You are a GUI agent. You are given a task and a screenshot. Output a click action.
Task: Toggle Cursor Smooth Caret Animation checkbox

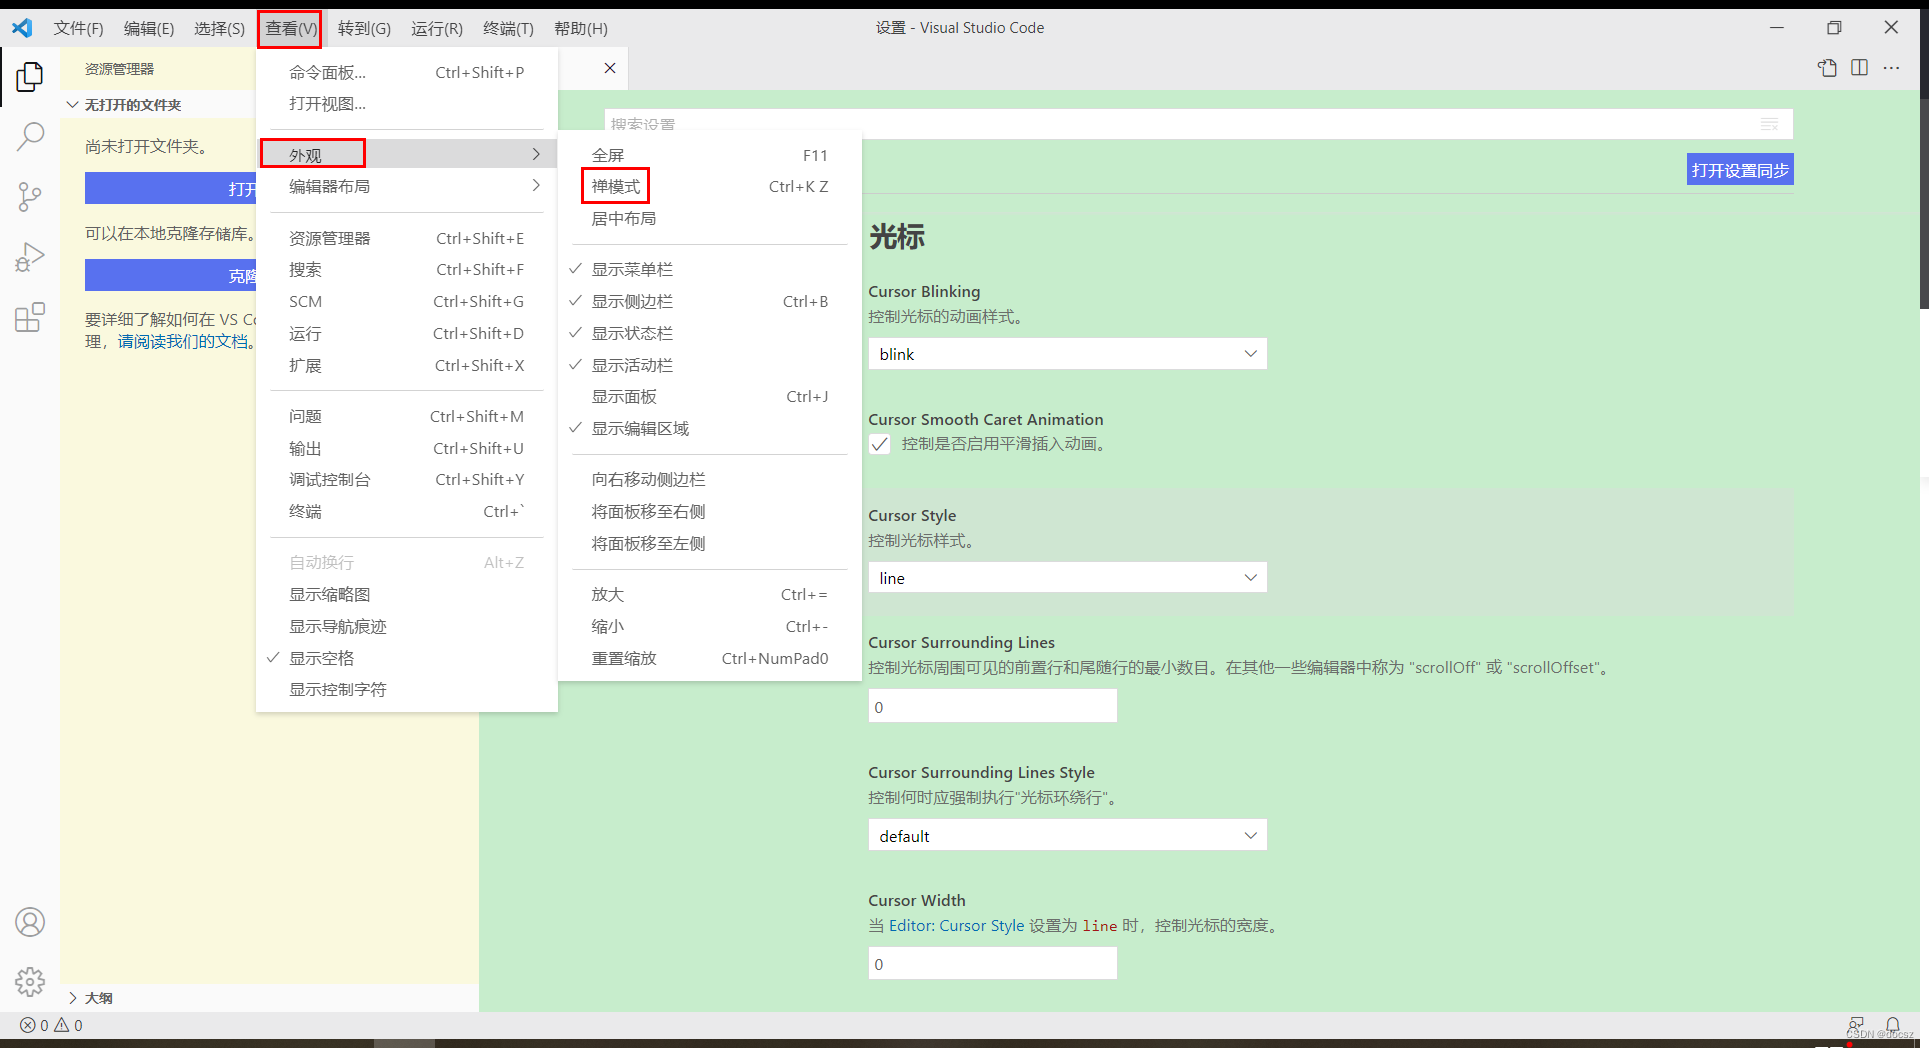[879, 444]
